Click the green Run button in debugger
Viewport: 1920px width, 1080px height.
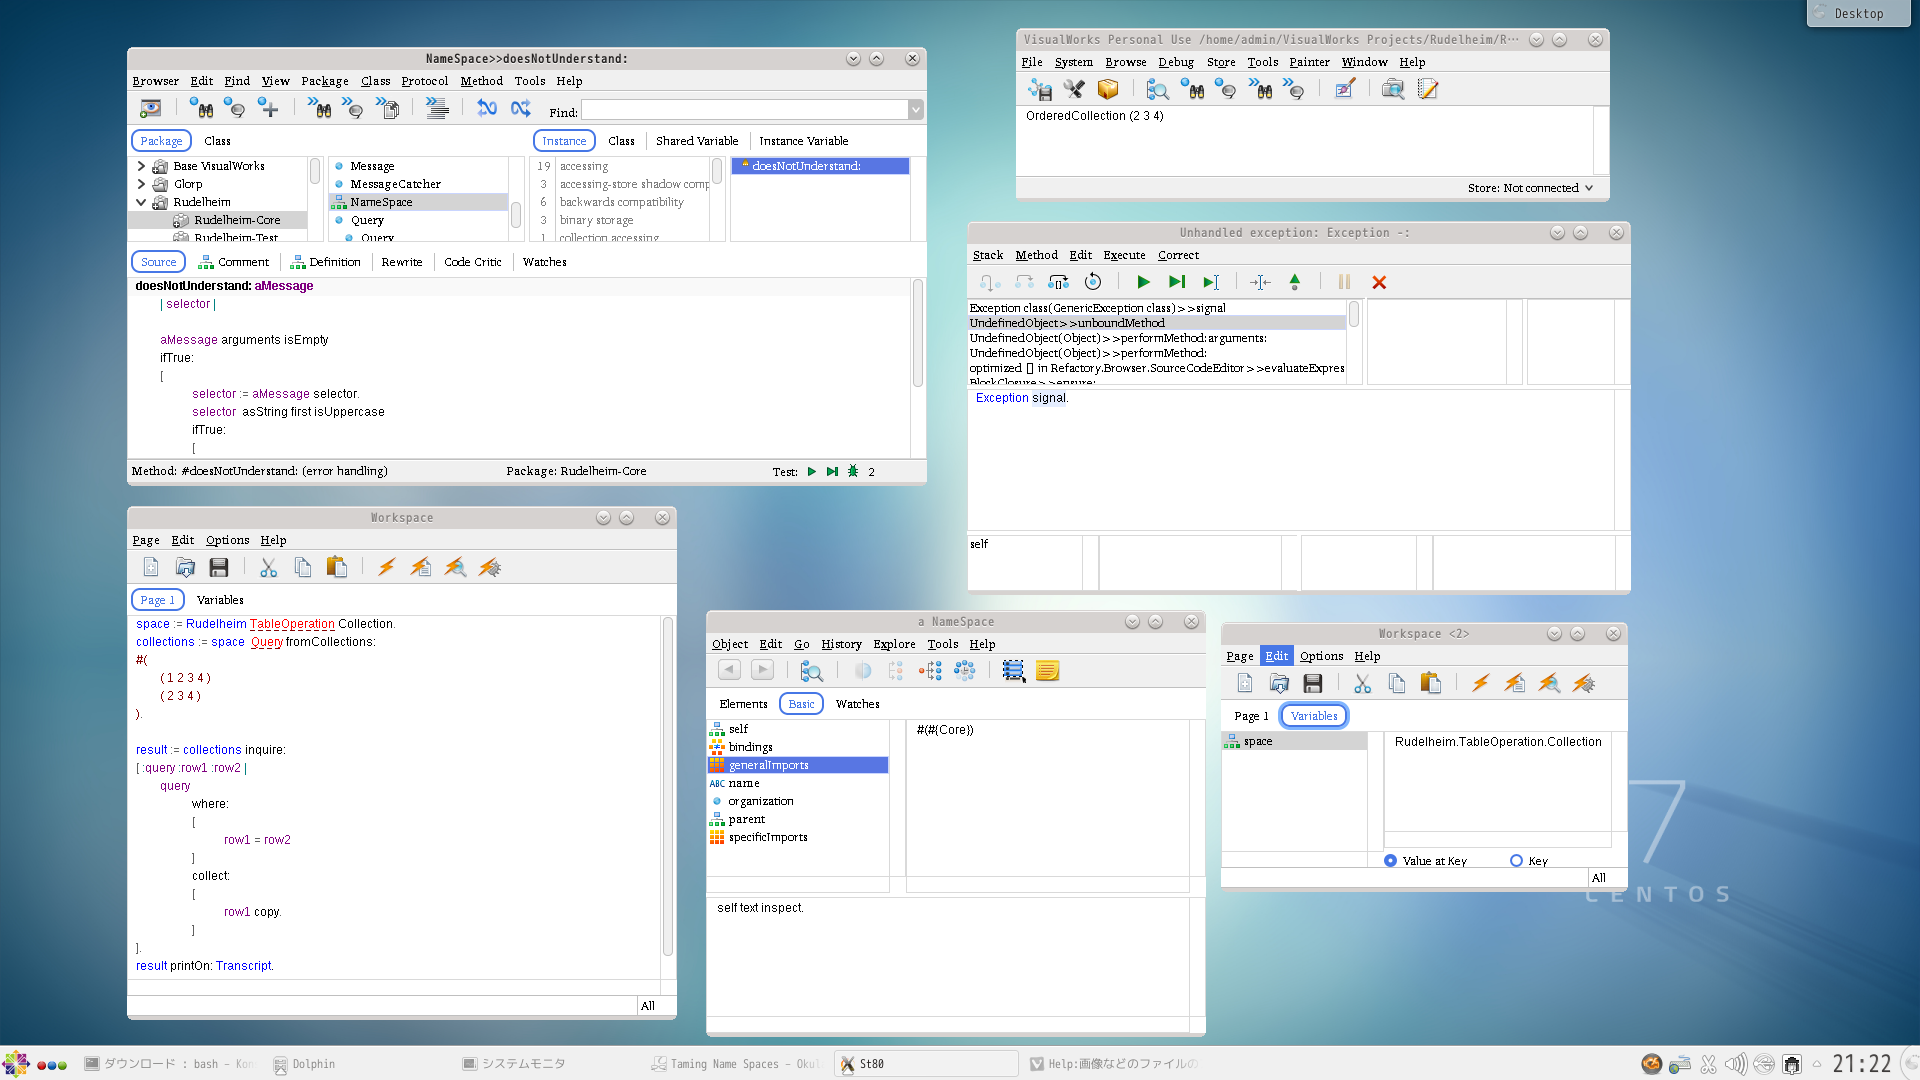click(x=1143, y=283)
